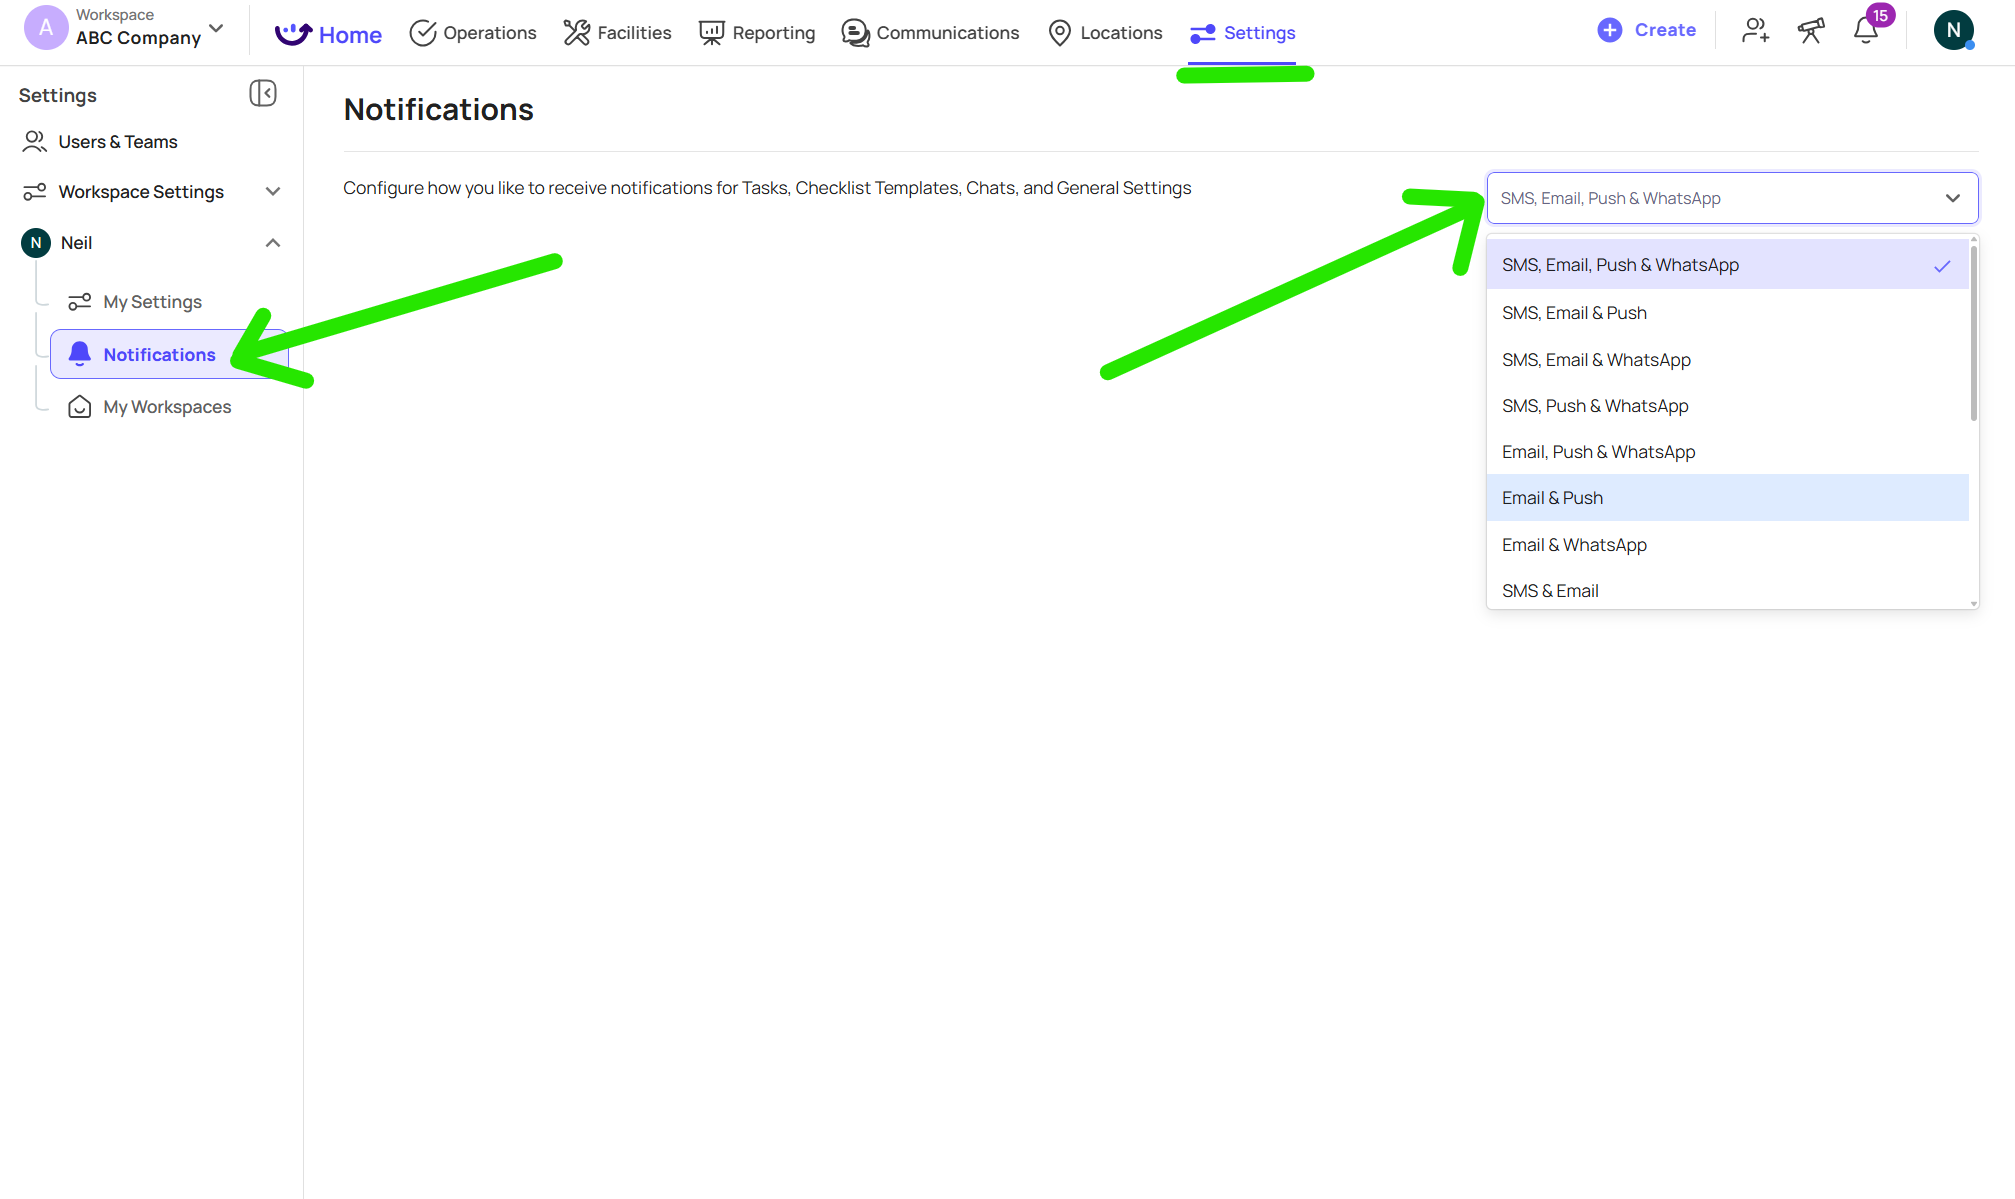Choose Email, Push & WhatsApp option
Viewport: 2015px width, 1199px height.
click(1727, 452)
